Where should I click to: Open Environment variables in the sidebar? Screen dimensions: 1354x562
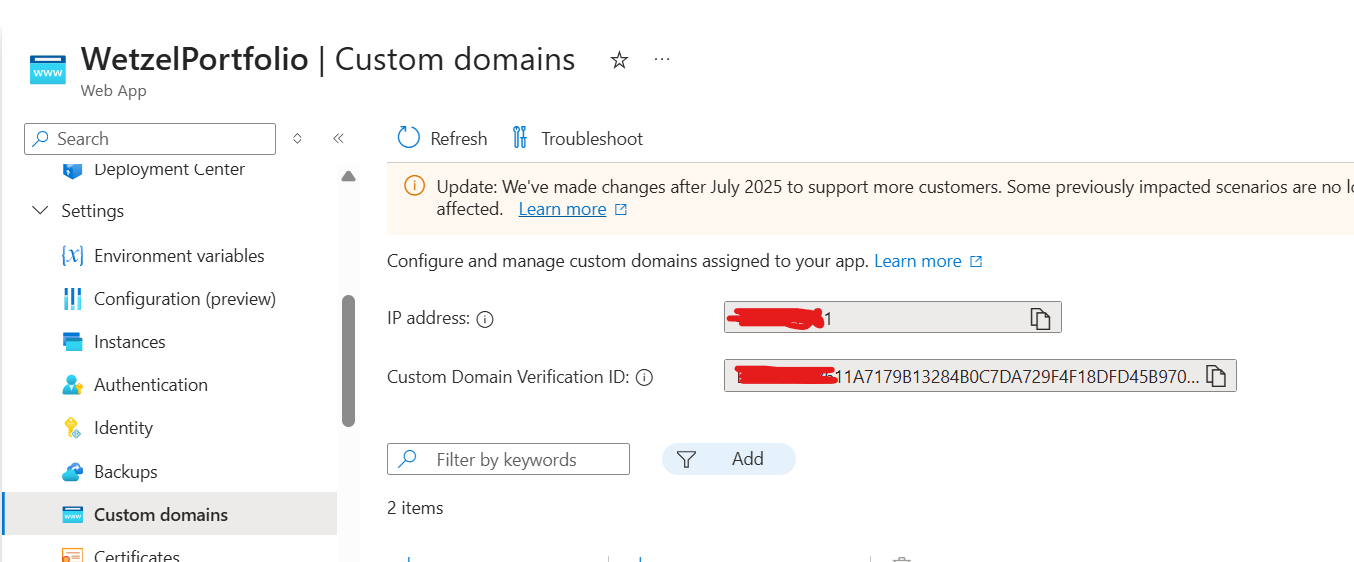point(178,256)
